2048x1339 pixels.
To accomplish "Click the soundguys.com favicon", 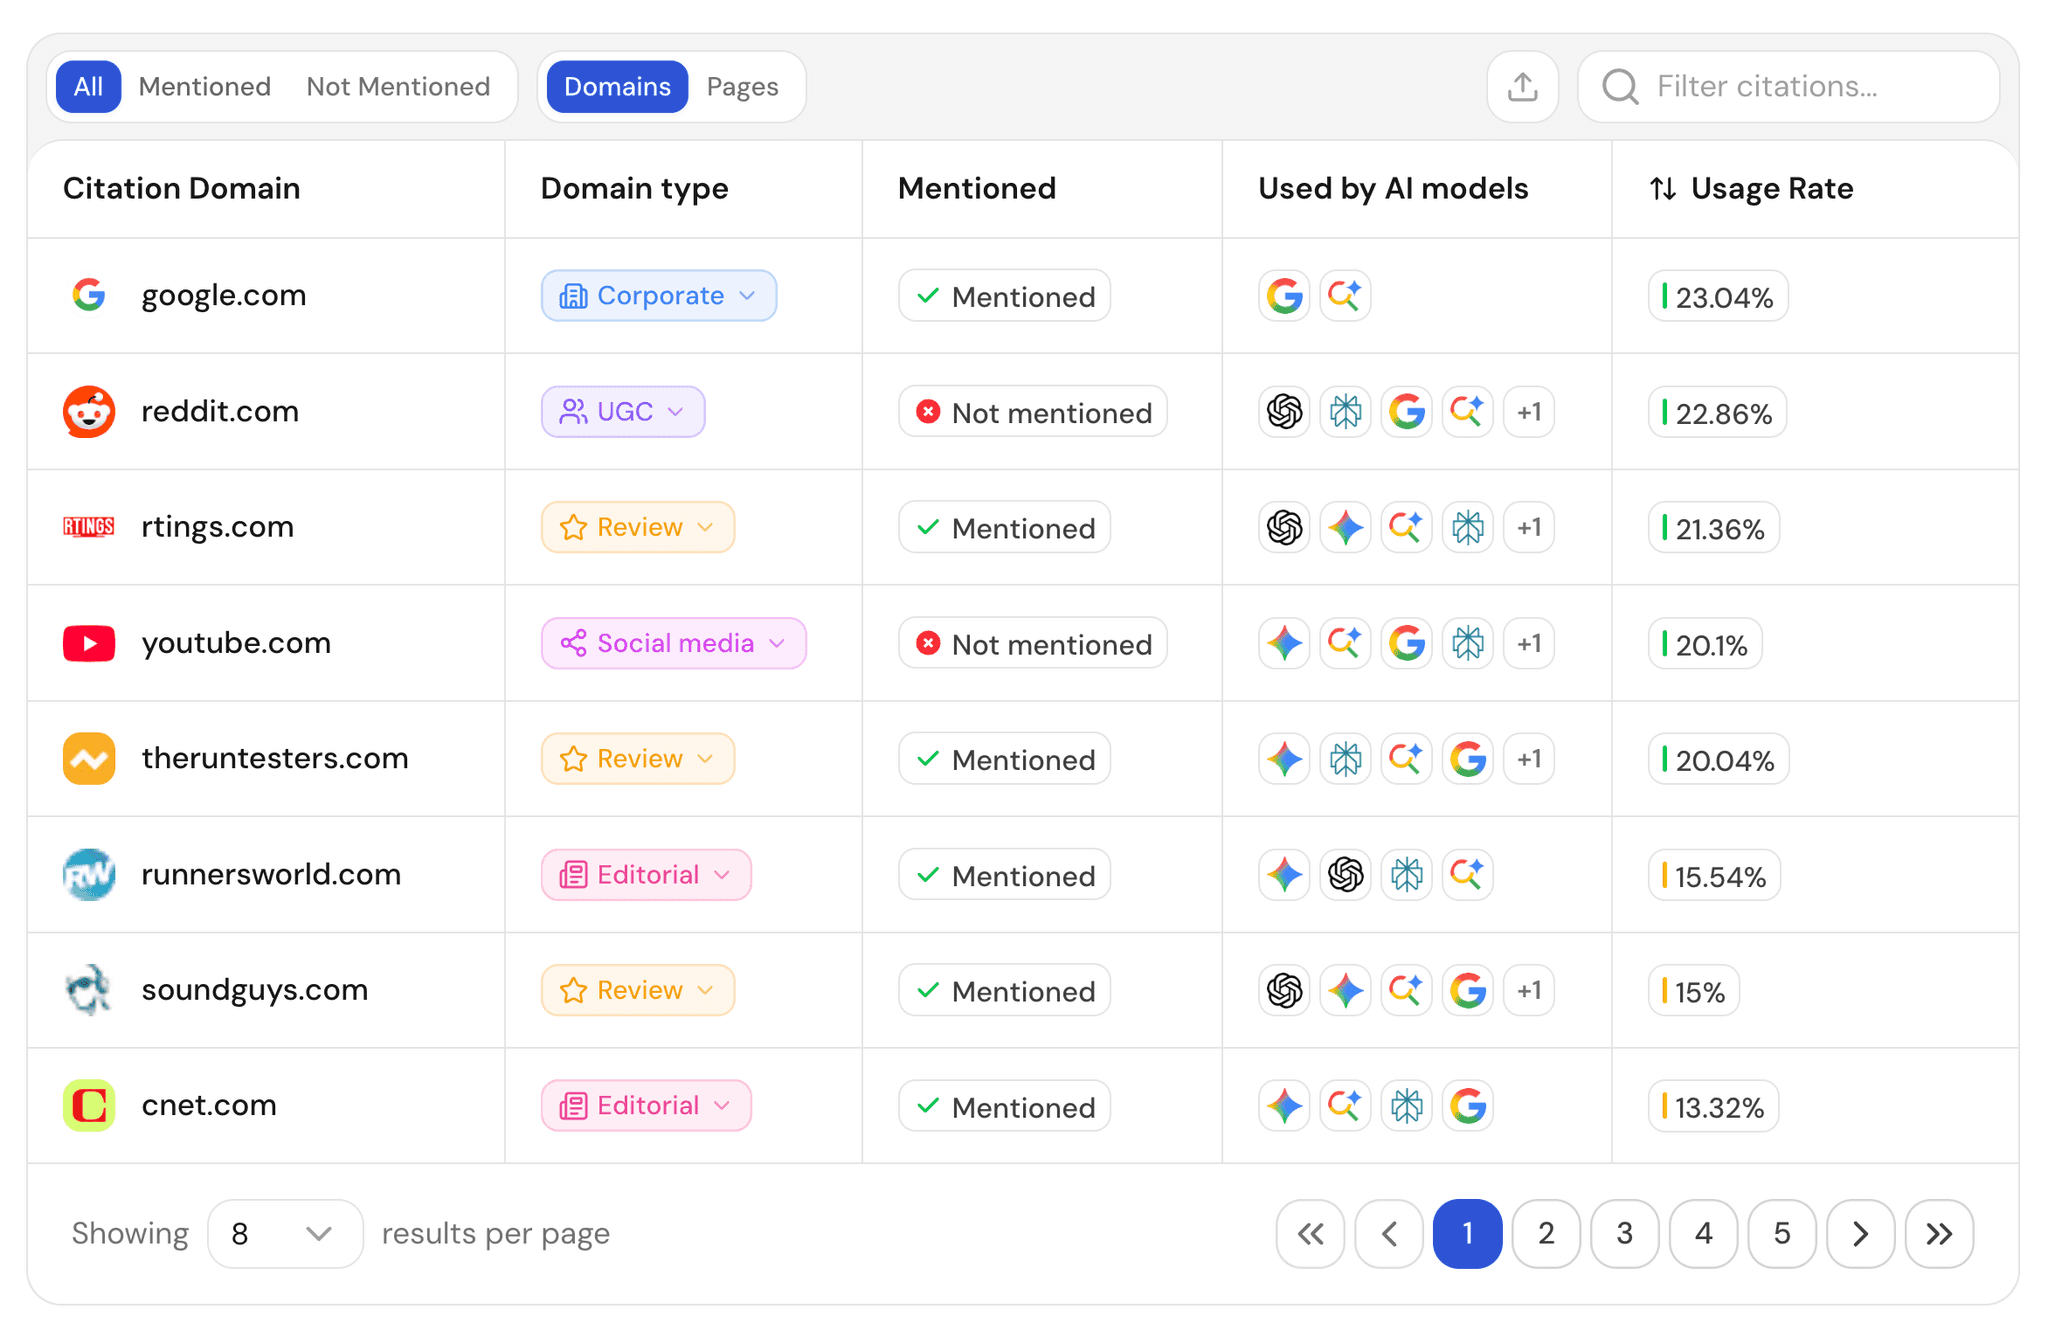I will (x=89, y=990).
